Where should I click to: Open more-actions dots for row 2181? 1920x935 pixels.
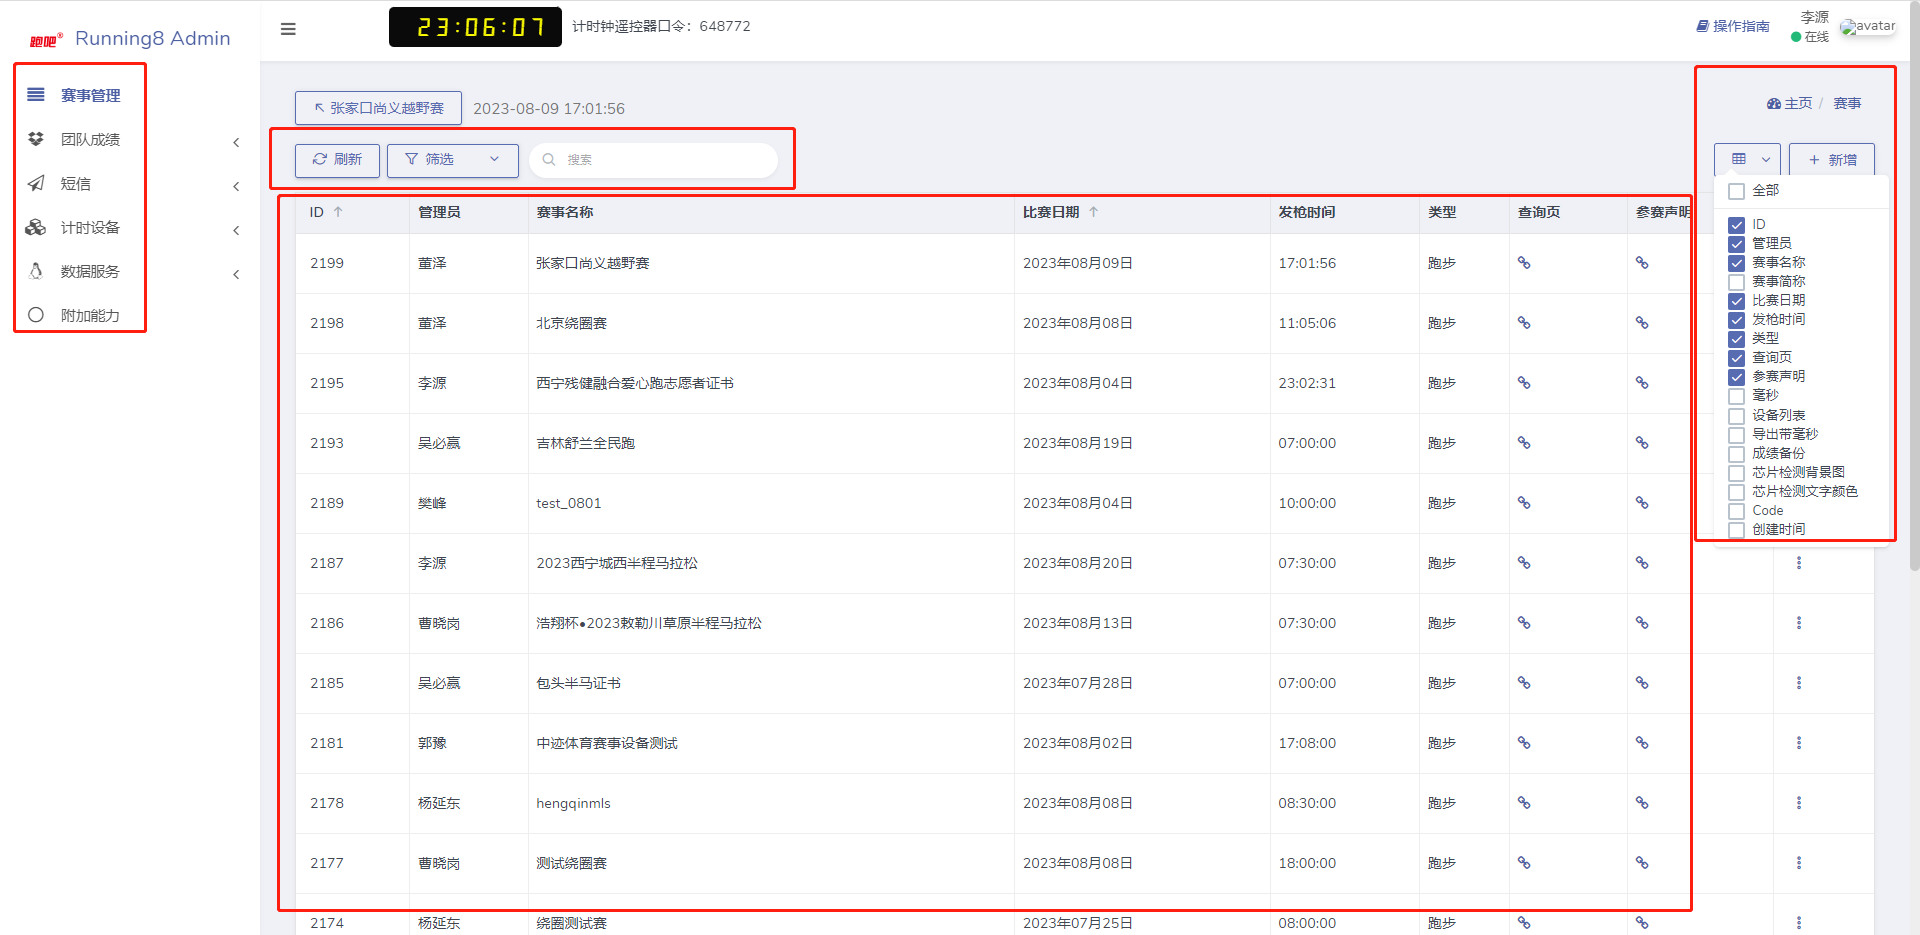(x=1799, y=743)
